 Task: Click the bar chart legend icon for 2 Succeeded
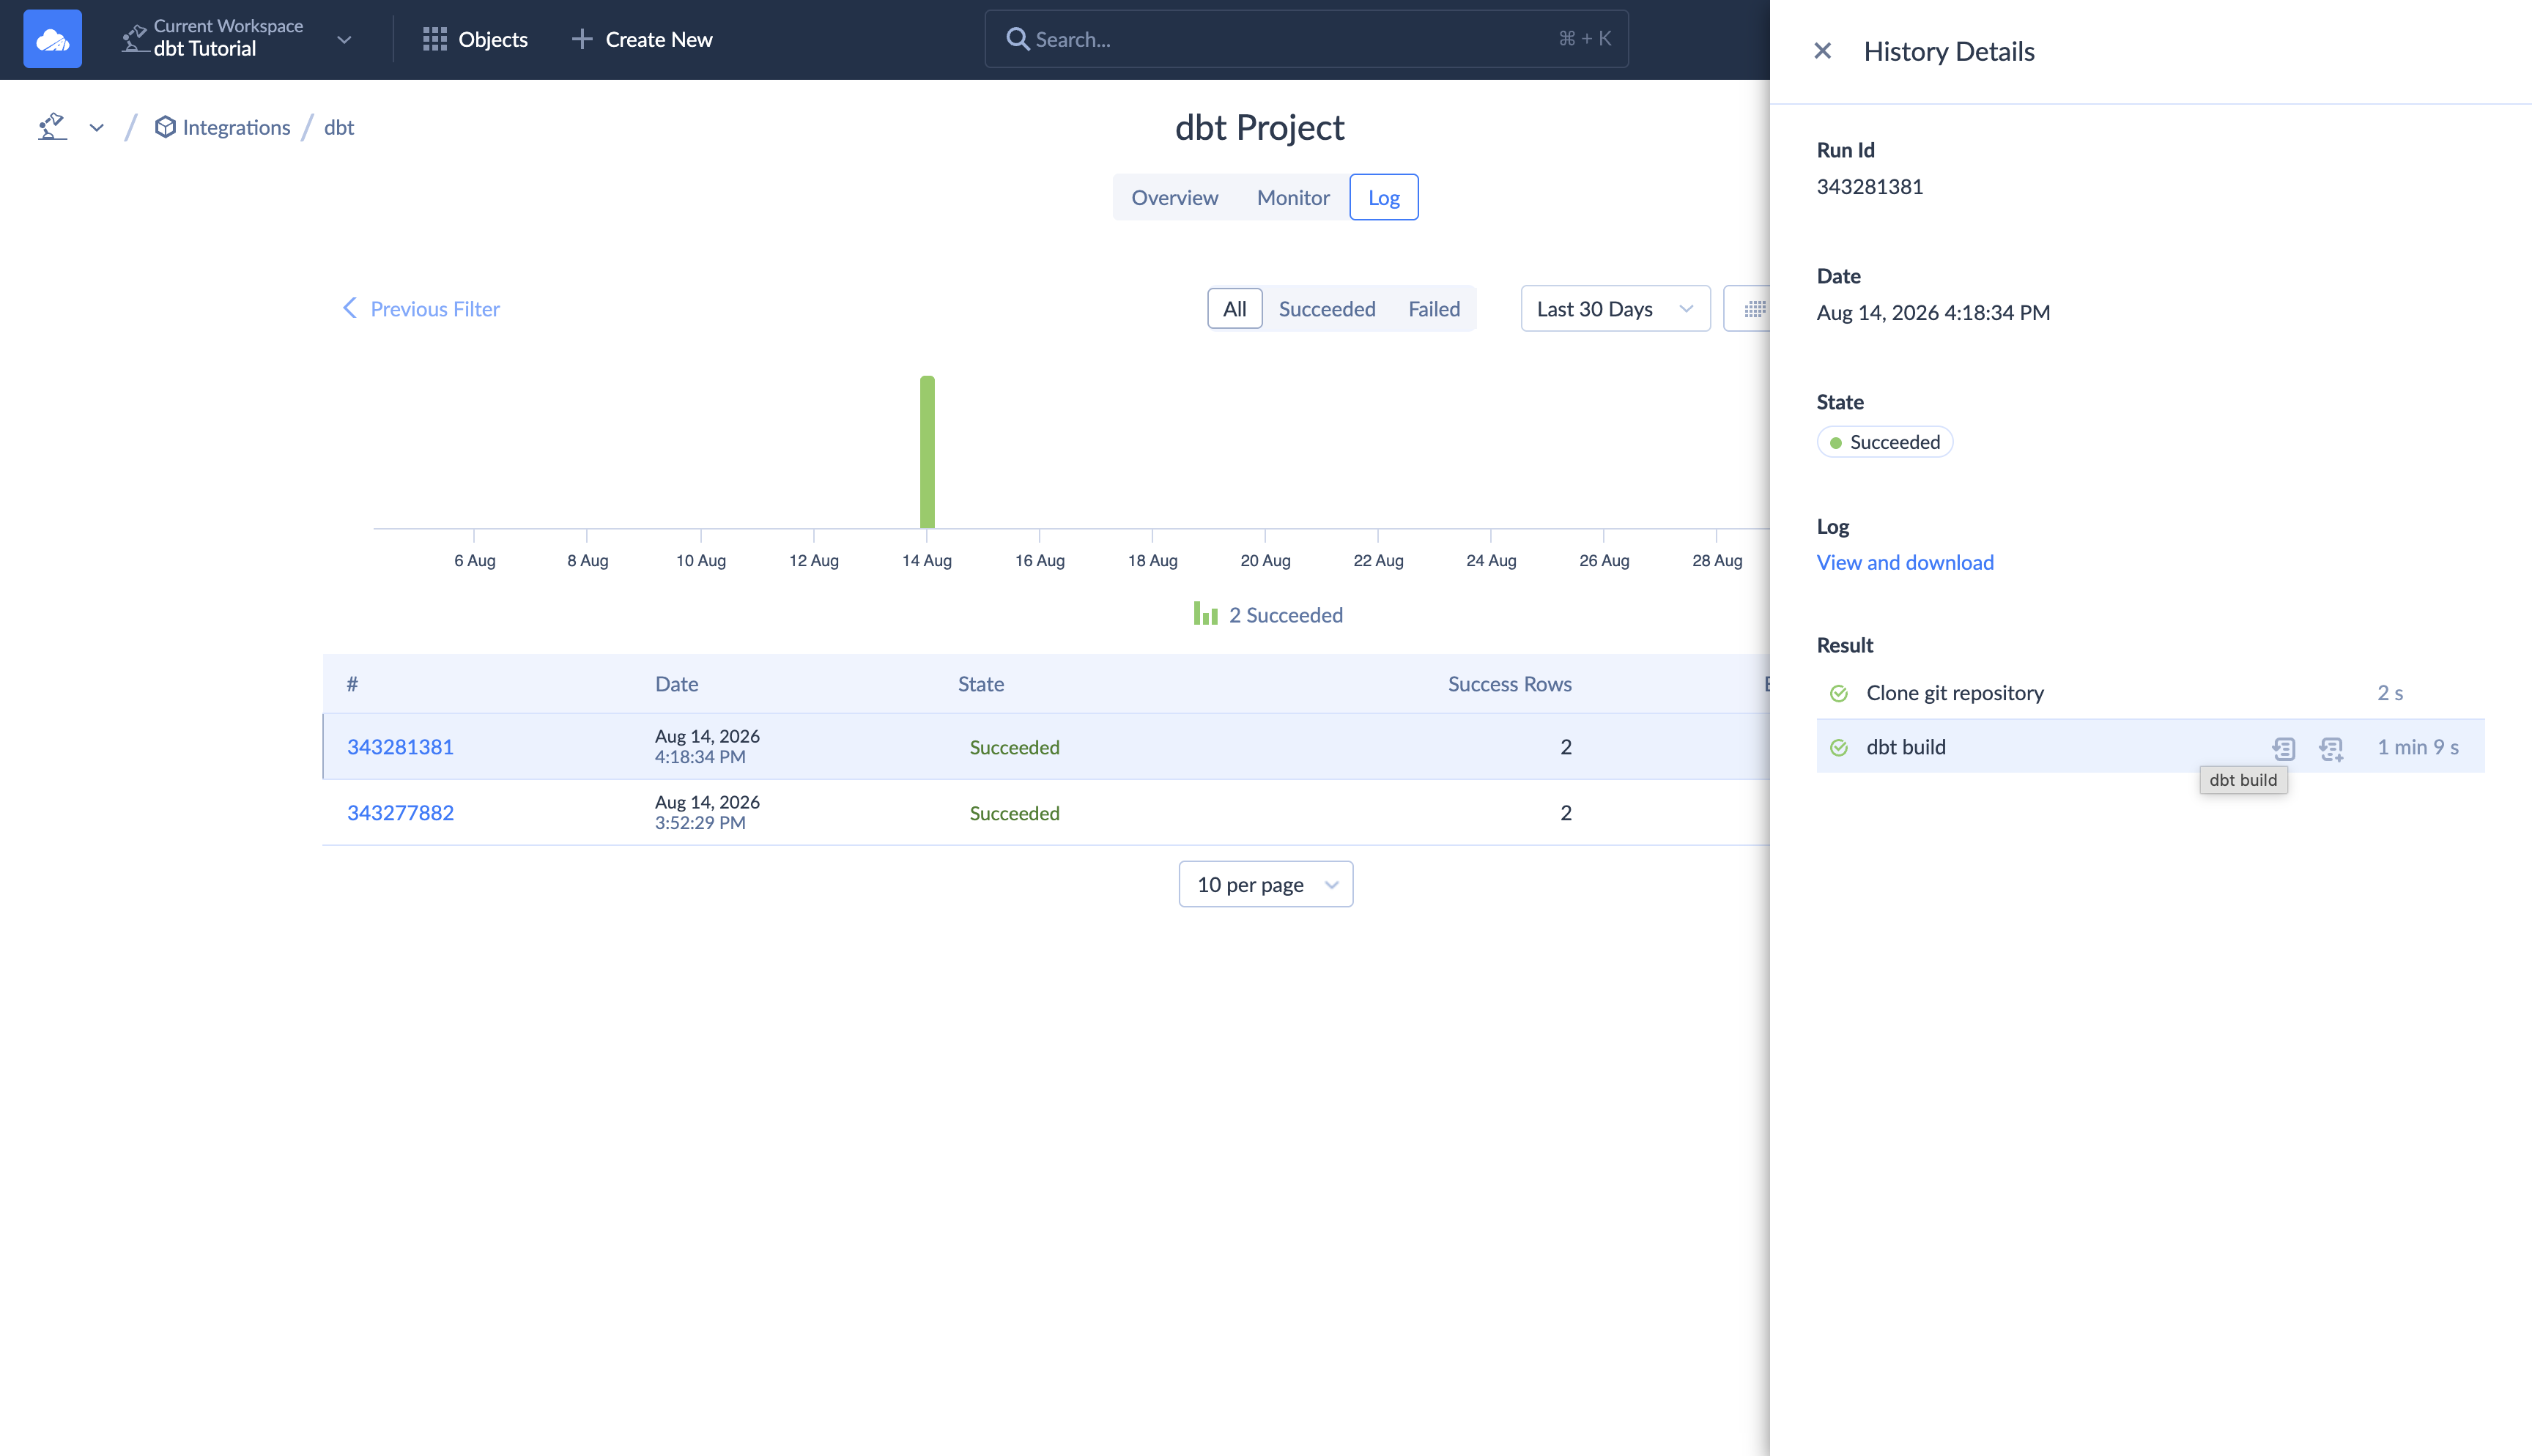tap(1205, 614)
